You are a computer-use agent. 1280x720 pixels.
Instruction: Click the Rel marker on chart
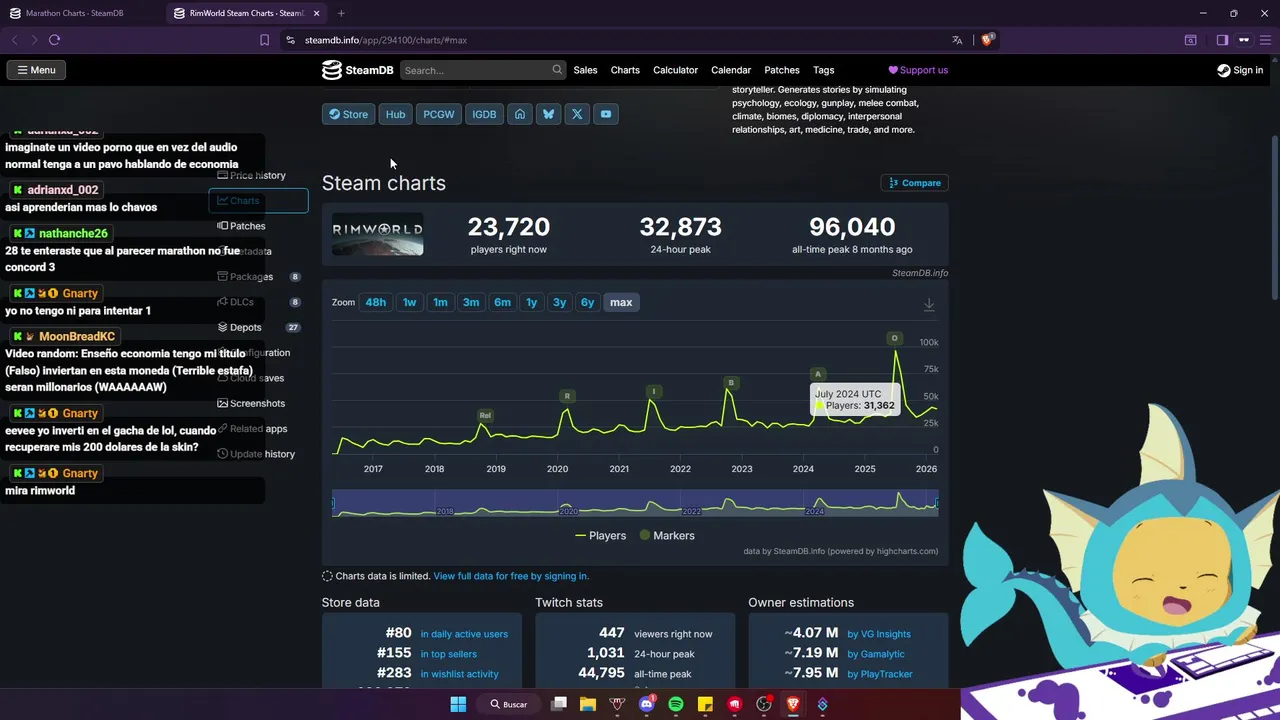[485, 415]
